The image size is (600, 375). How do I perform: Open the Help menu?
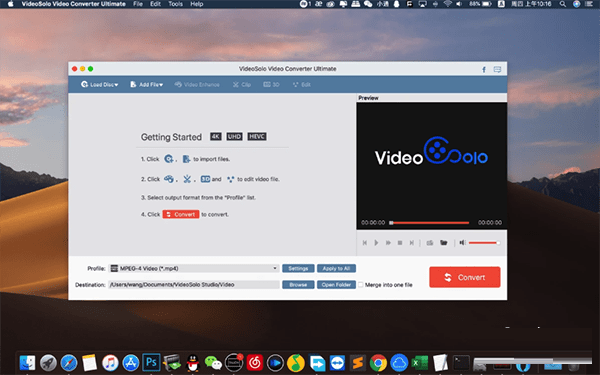click(197, 4)
